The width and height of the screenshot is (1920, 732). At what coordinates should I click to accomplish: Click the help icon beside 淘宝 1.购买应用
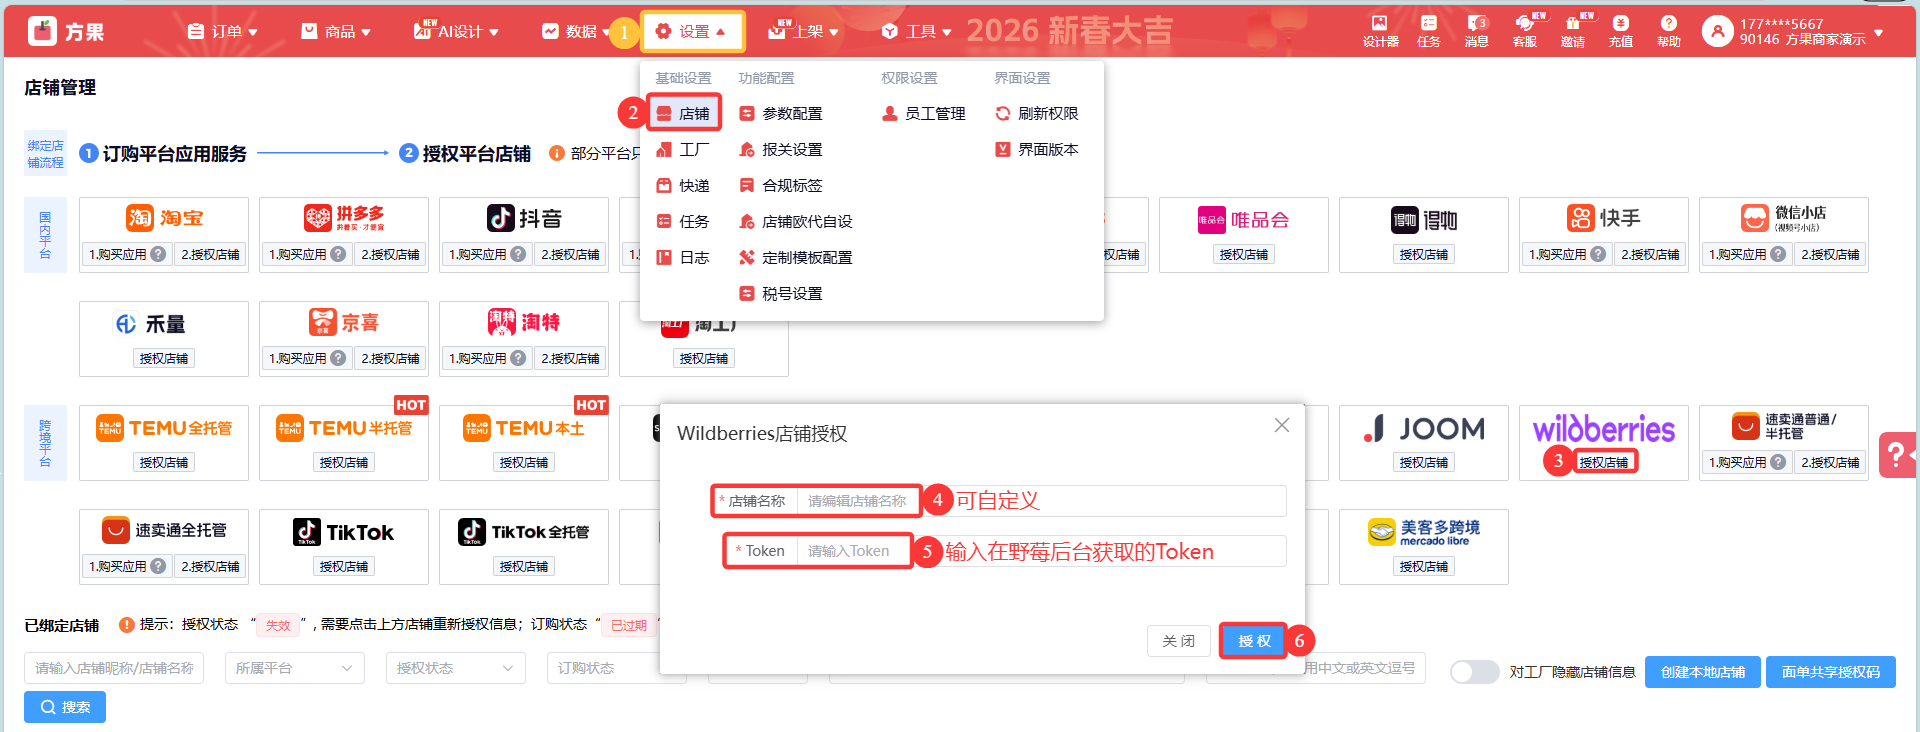pyautogui.click(x=158, y=254)
